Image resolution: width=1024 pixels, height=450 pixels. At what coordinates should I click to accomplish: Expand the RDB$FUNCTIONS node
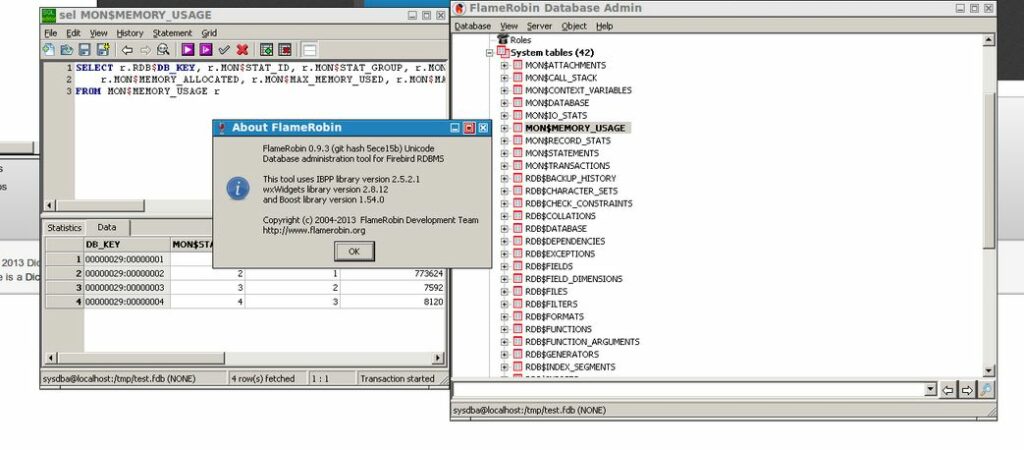point(504,329)
